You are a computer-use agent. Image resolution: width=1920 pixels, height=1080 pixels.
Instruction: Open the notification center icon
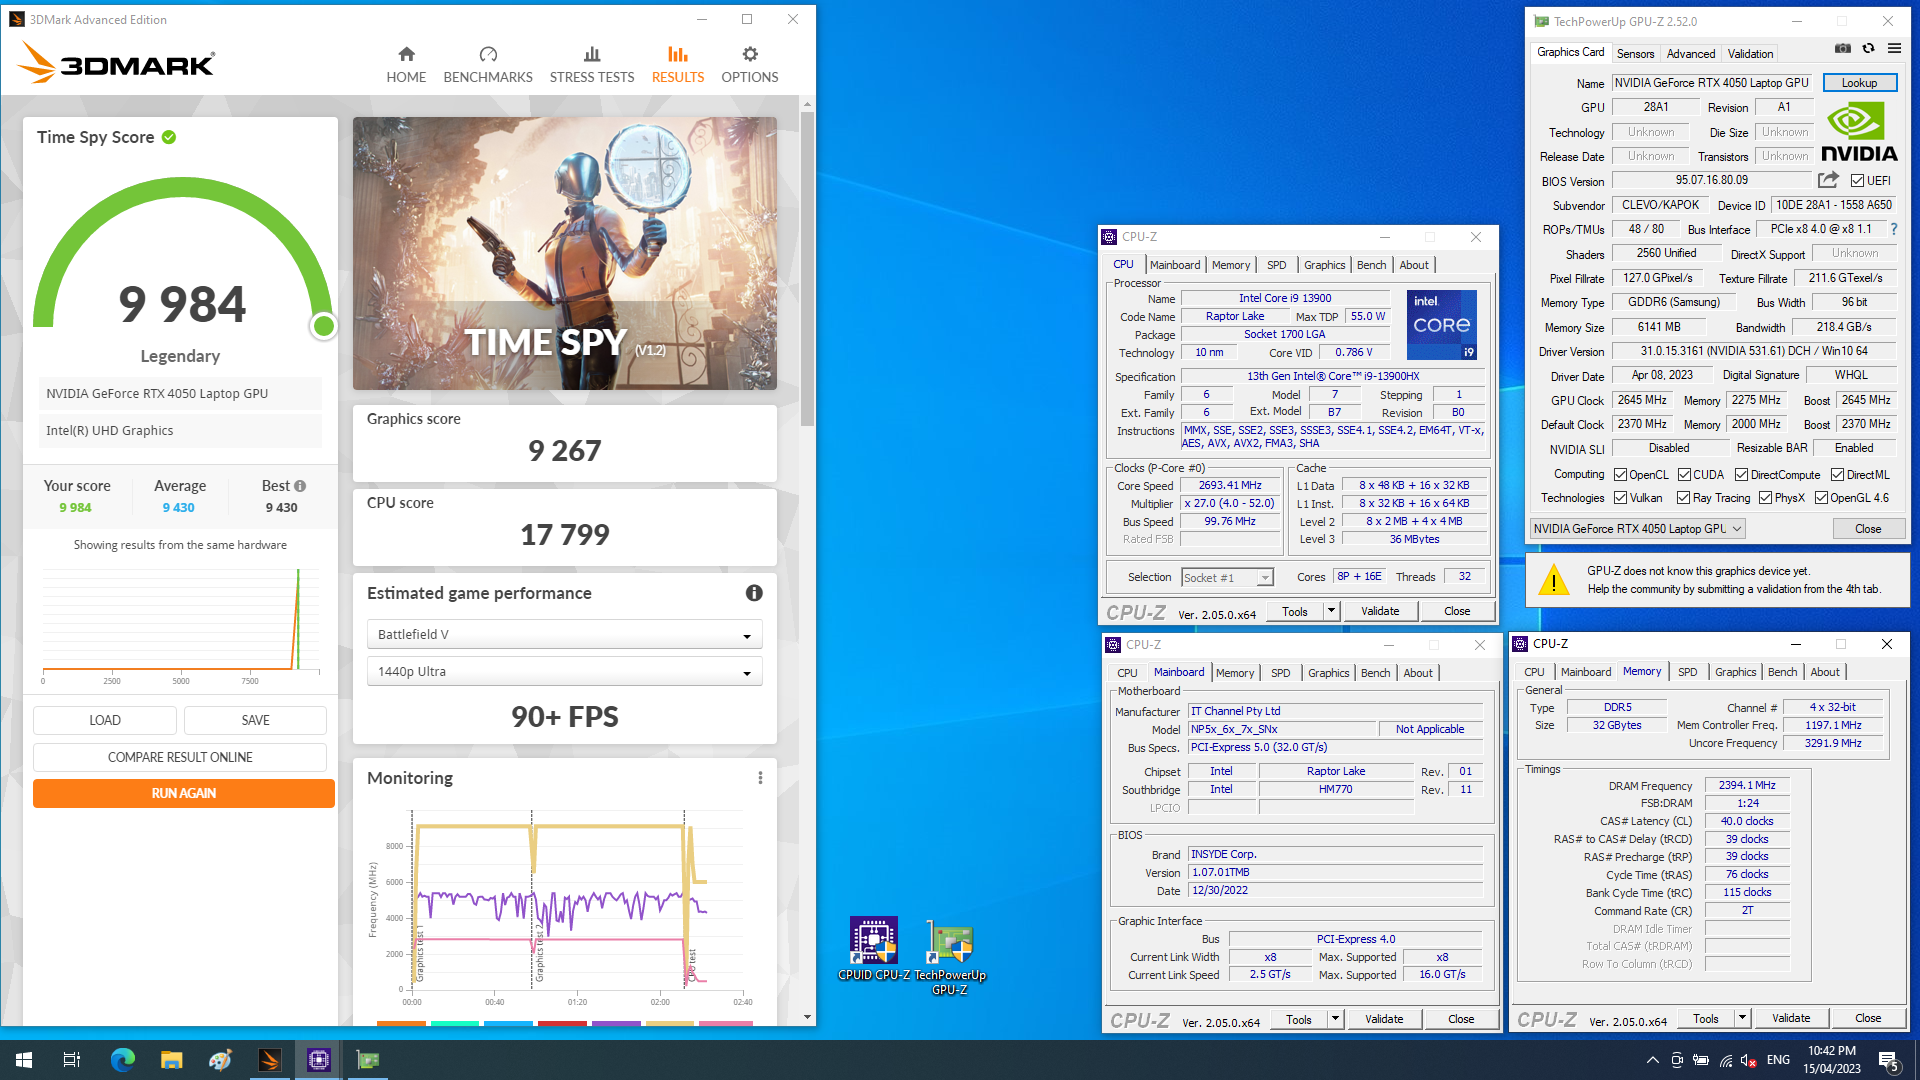1889,1061
